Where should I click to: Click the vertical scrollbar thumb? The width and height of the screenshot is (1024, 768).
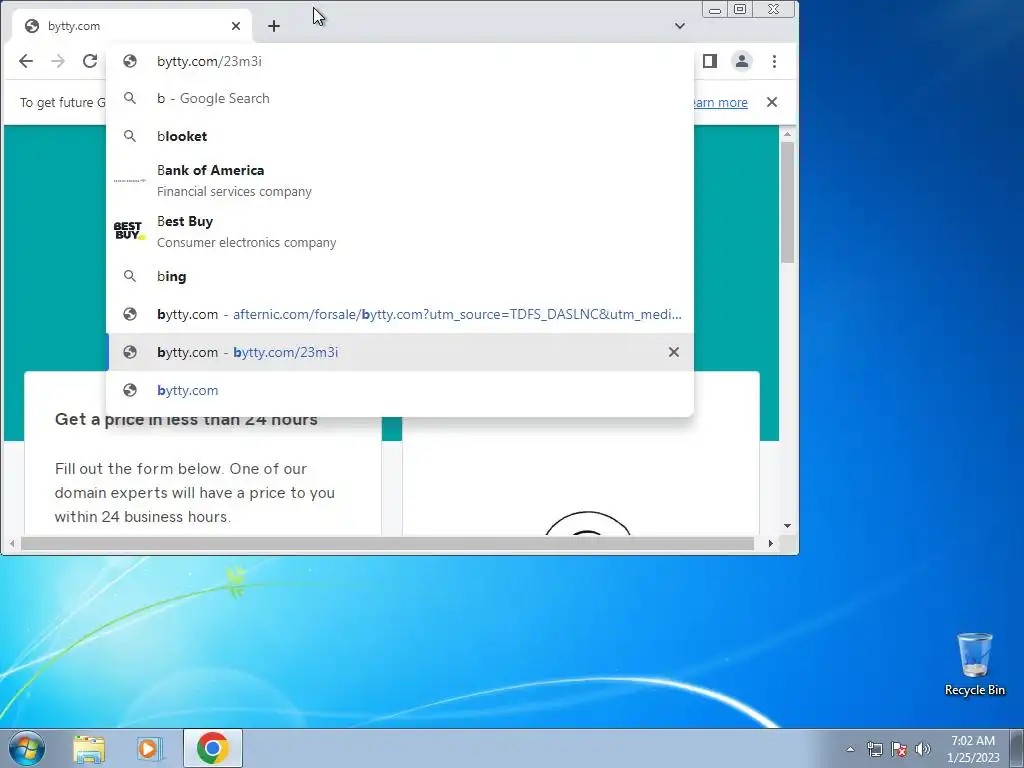(787, 202)
